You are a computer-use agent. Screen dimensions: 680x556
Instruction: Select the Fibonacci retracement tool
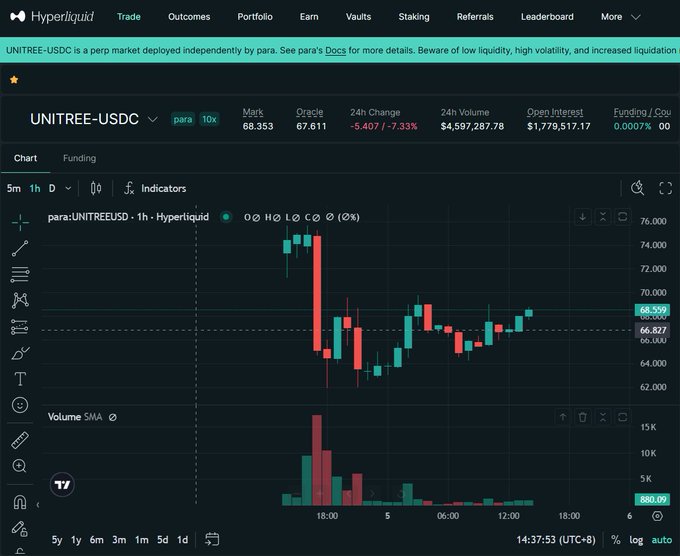click(x=20, y=275)
